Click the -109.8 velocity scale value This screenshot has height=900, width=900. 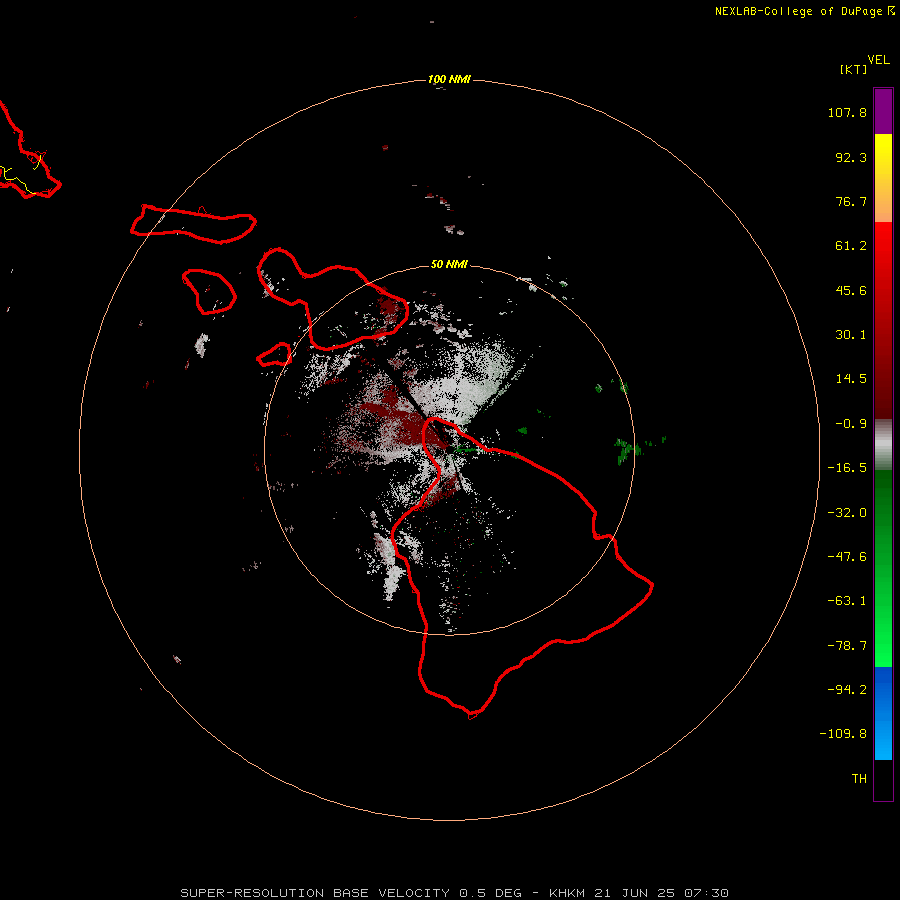[843, 734]
